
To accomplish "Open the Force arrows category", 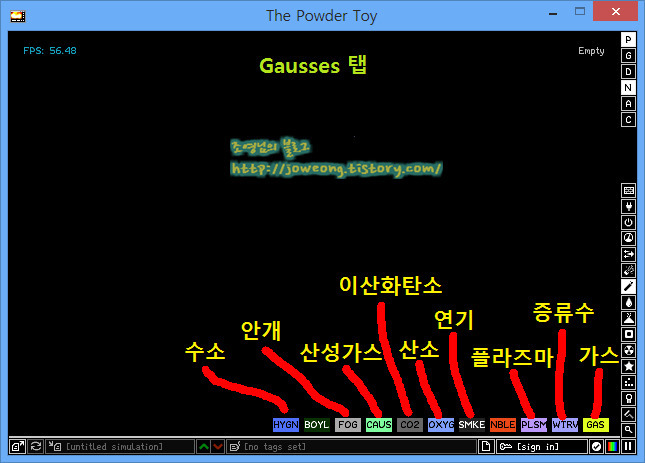I will coord(628,255).
